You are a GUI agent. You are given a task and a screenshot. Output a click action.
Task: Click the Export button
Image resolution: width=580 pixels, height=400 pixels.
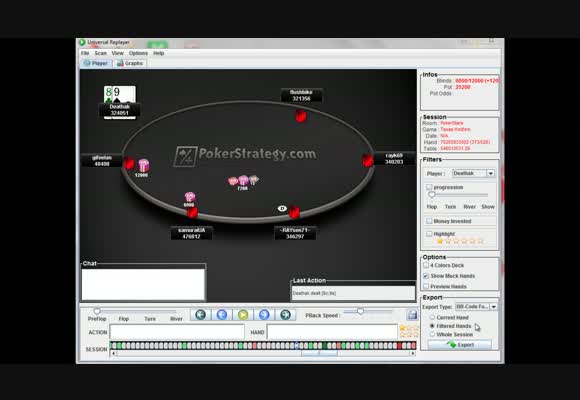coord(460,345)
